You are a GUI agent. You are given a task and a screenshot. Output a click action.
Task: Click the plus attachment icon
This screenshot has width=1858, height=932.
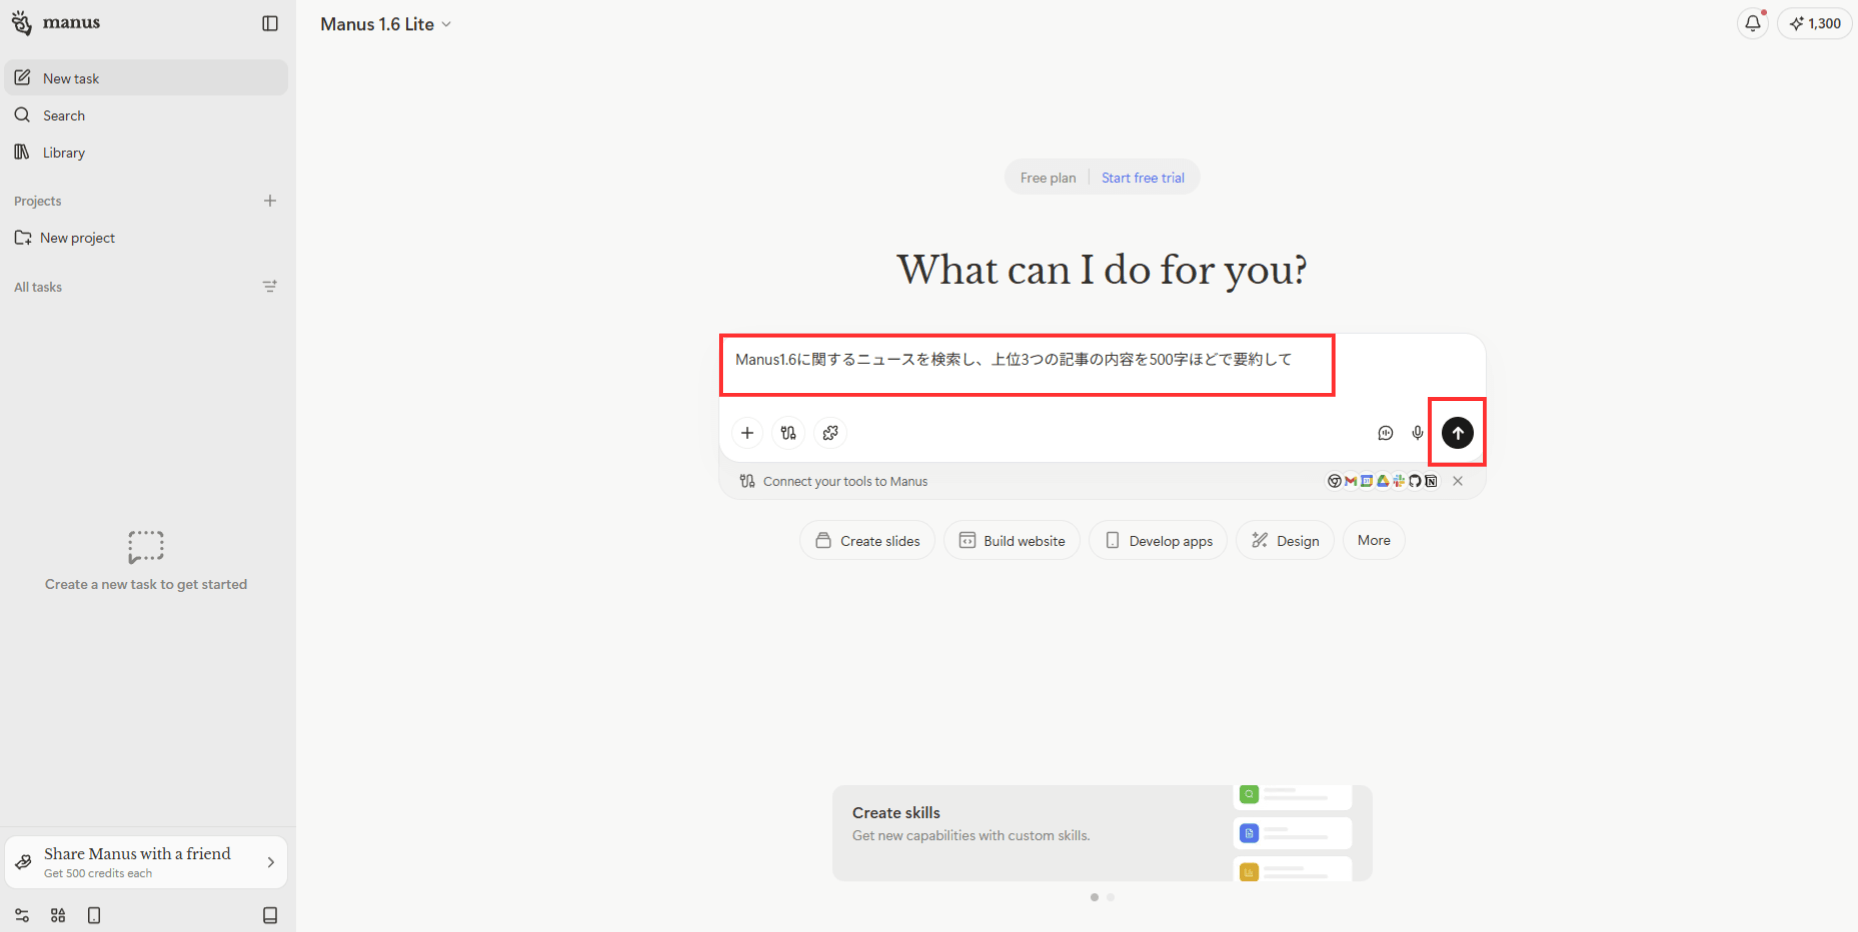[747, 433]
